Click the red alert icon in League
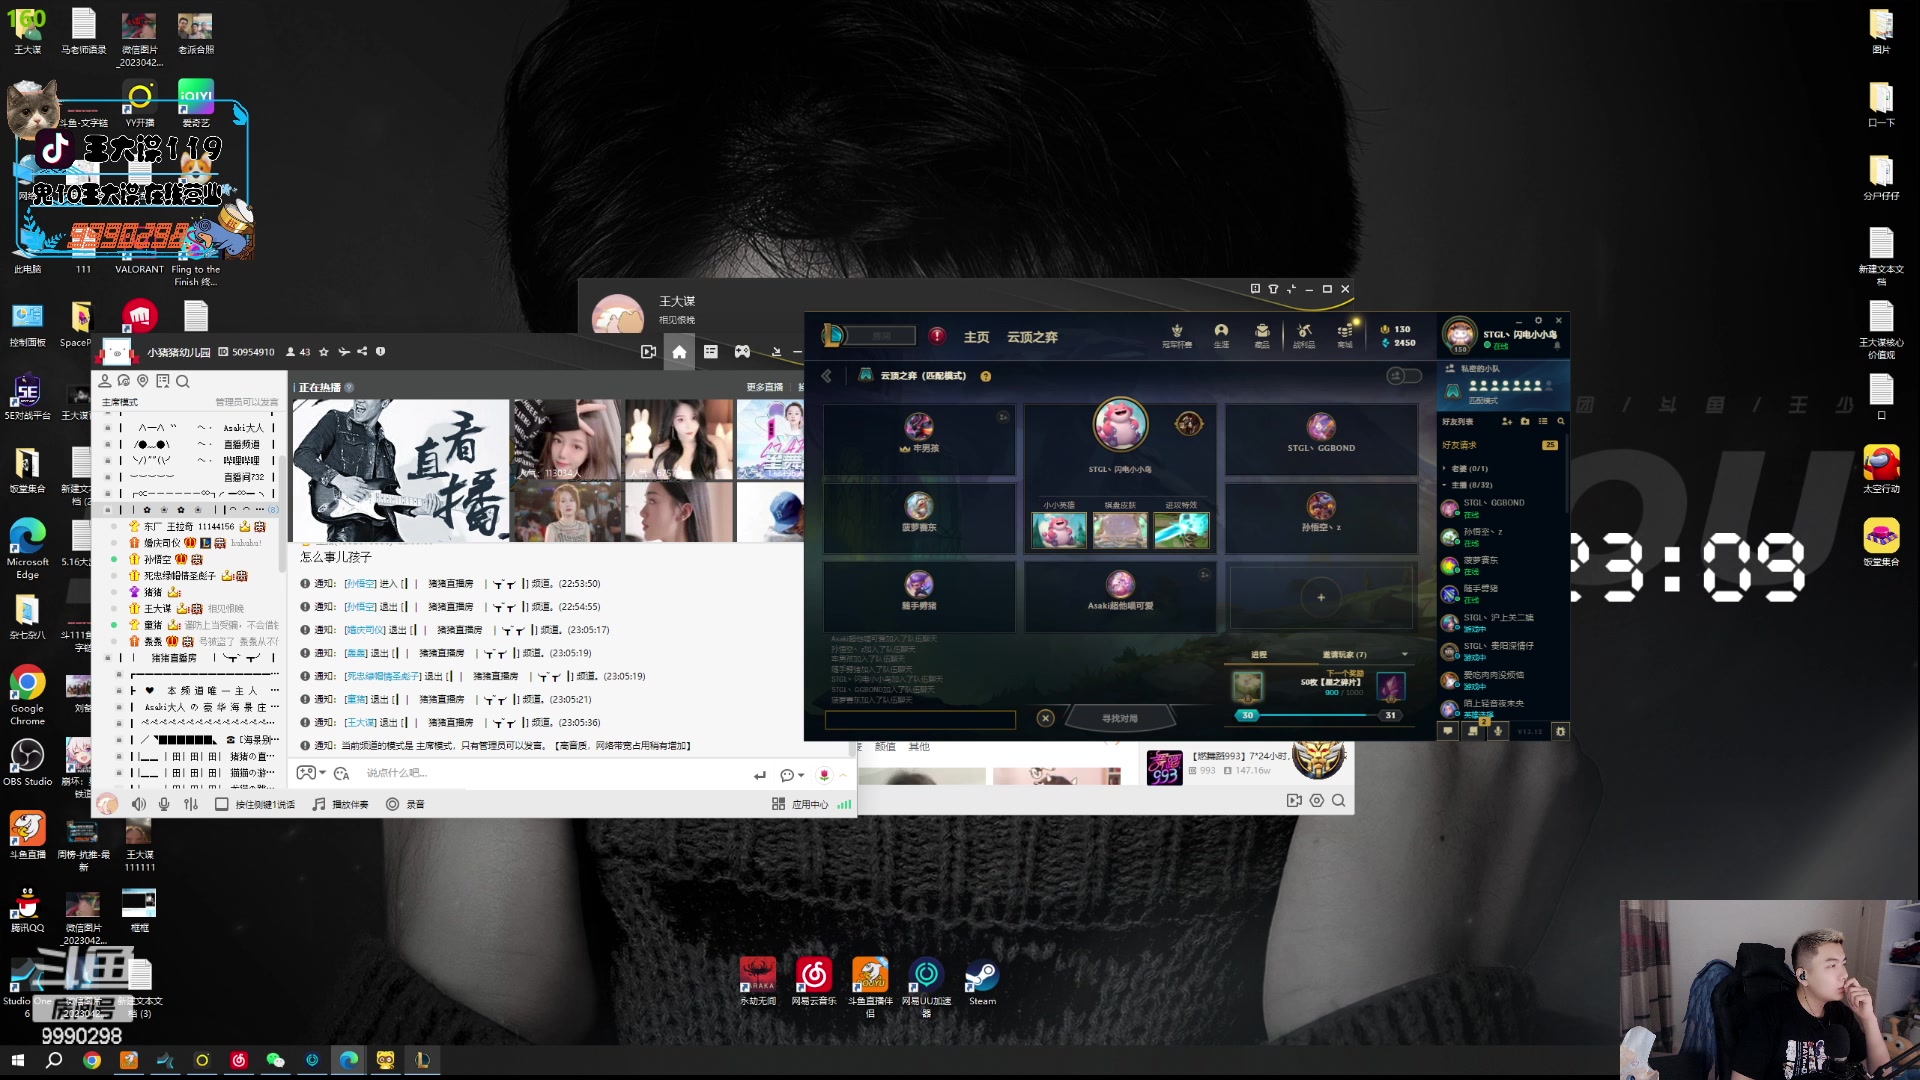The image size is (1920, 1080). 937,336
